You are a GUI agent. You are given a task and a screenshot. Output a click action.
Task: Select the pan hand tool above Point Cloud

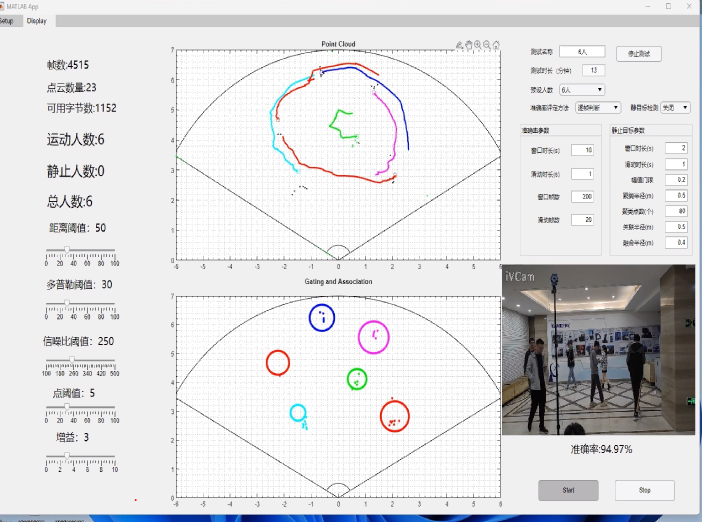tap(468, 45)
